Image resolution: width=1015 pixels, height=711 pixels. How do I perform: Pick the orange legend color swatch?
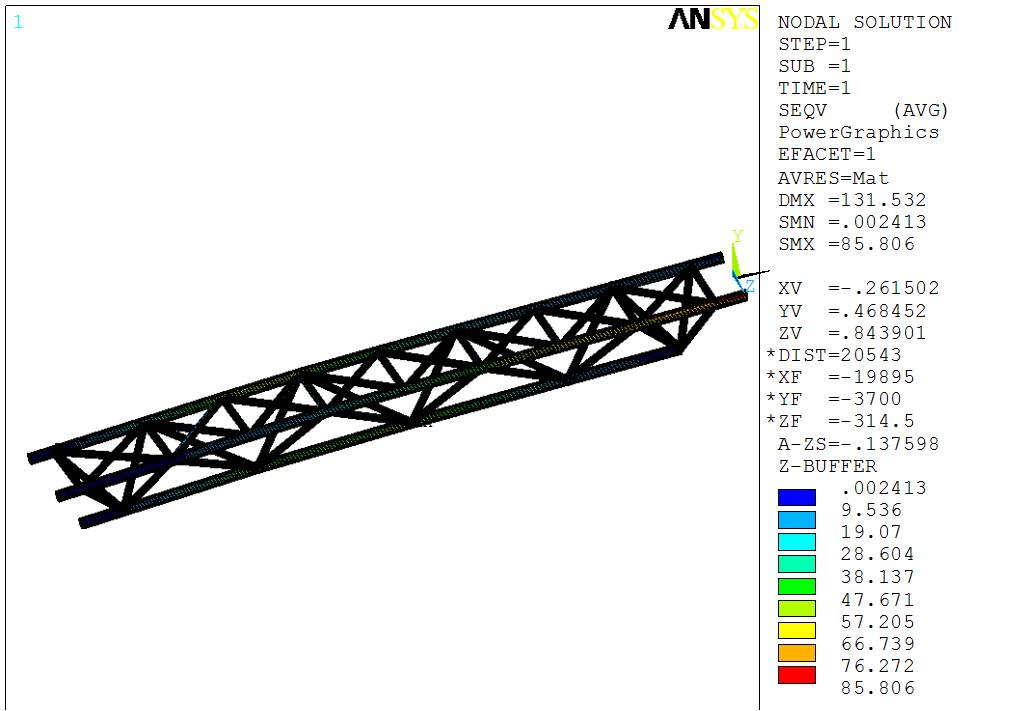796,653
